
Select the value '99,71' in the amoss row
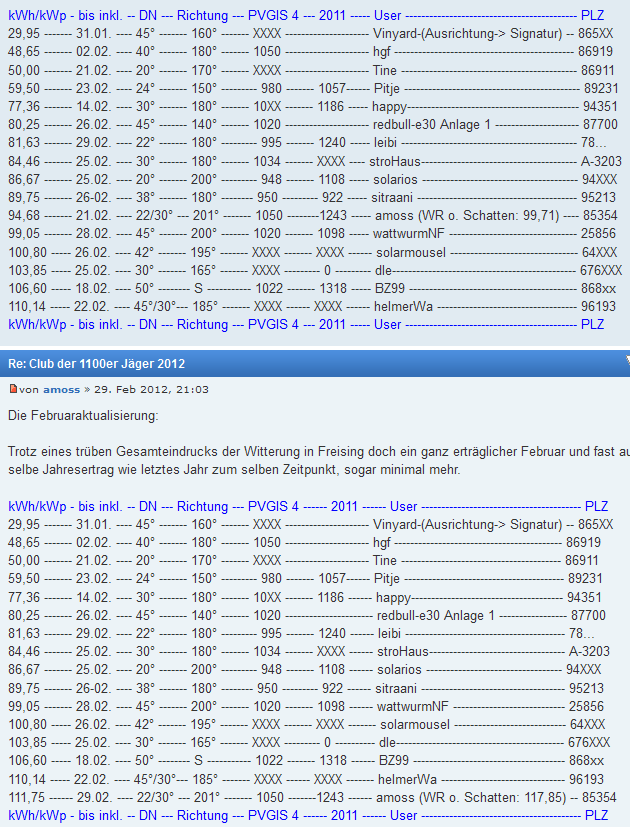(538, 216)
